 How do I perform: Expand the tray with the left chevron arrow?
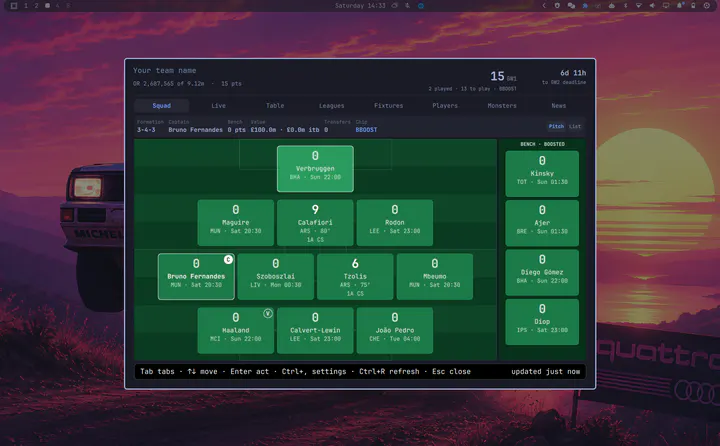pos(544,6)
